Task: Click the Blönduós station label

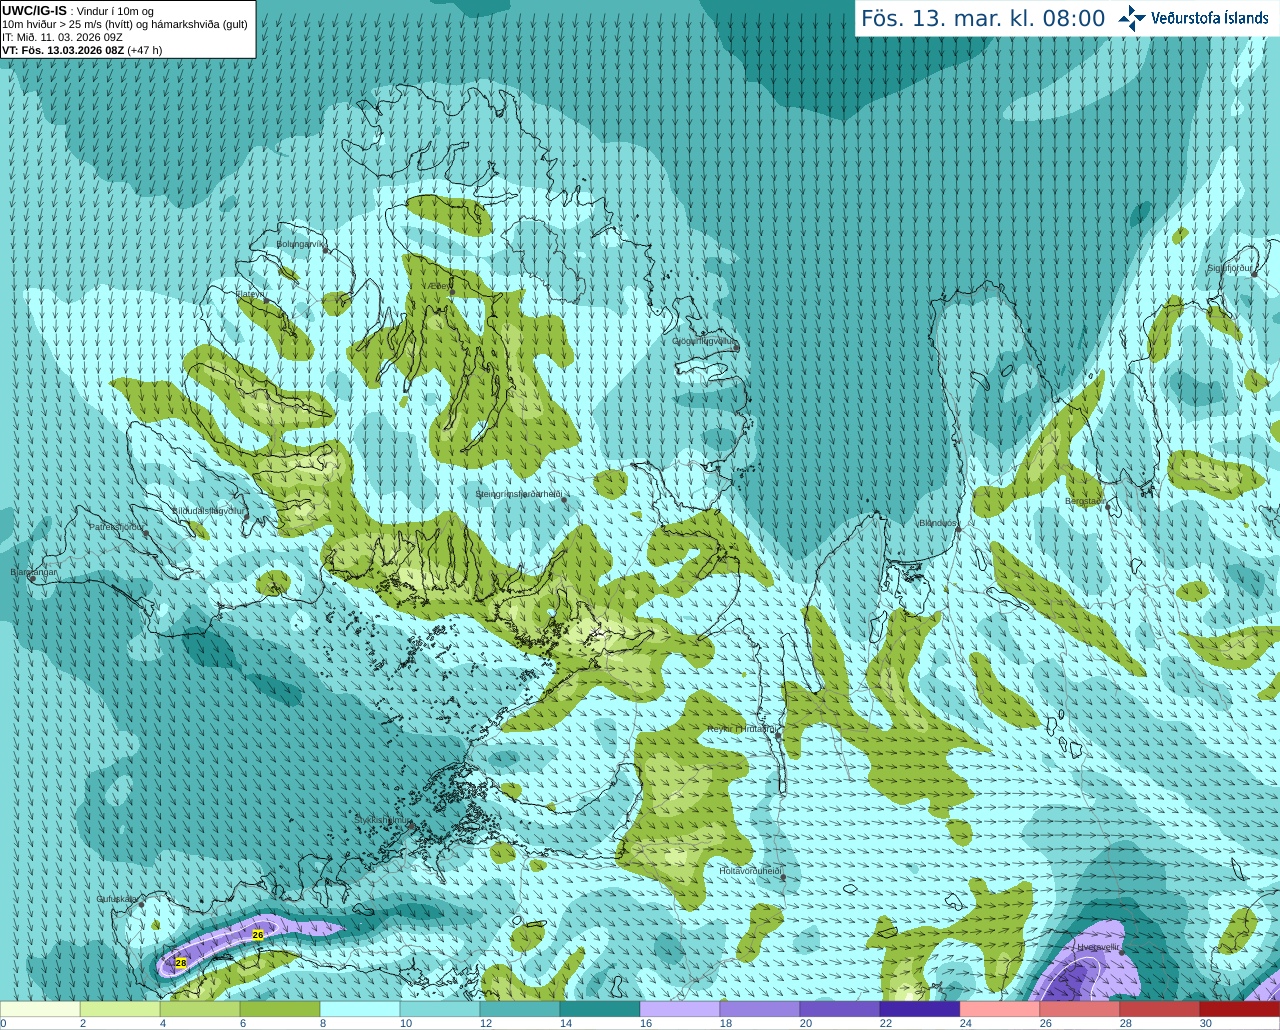Action: [937, 523]
